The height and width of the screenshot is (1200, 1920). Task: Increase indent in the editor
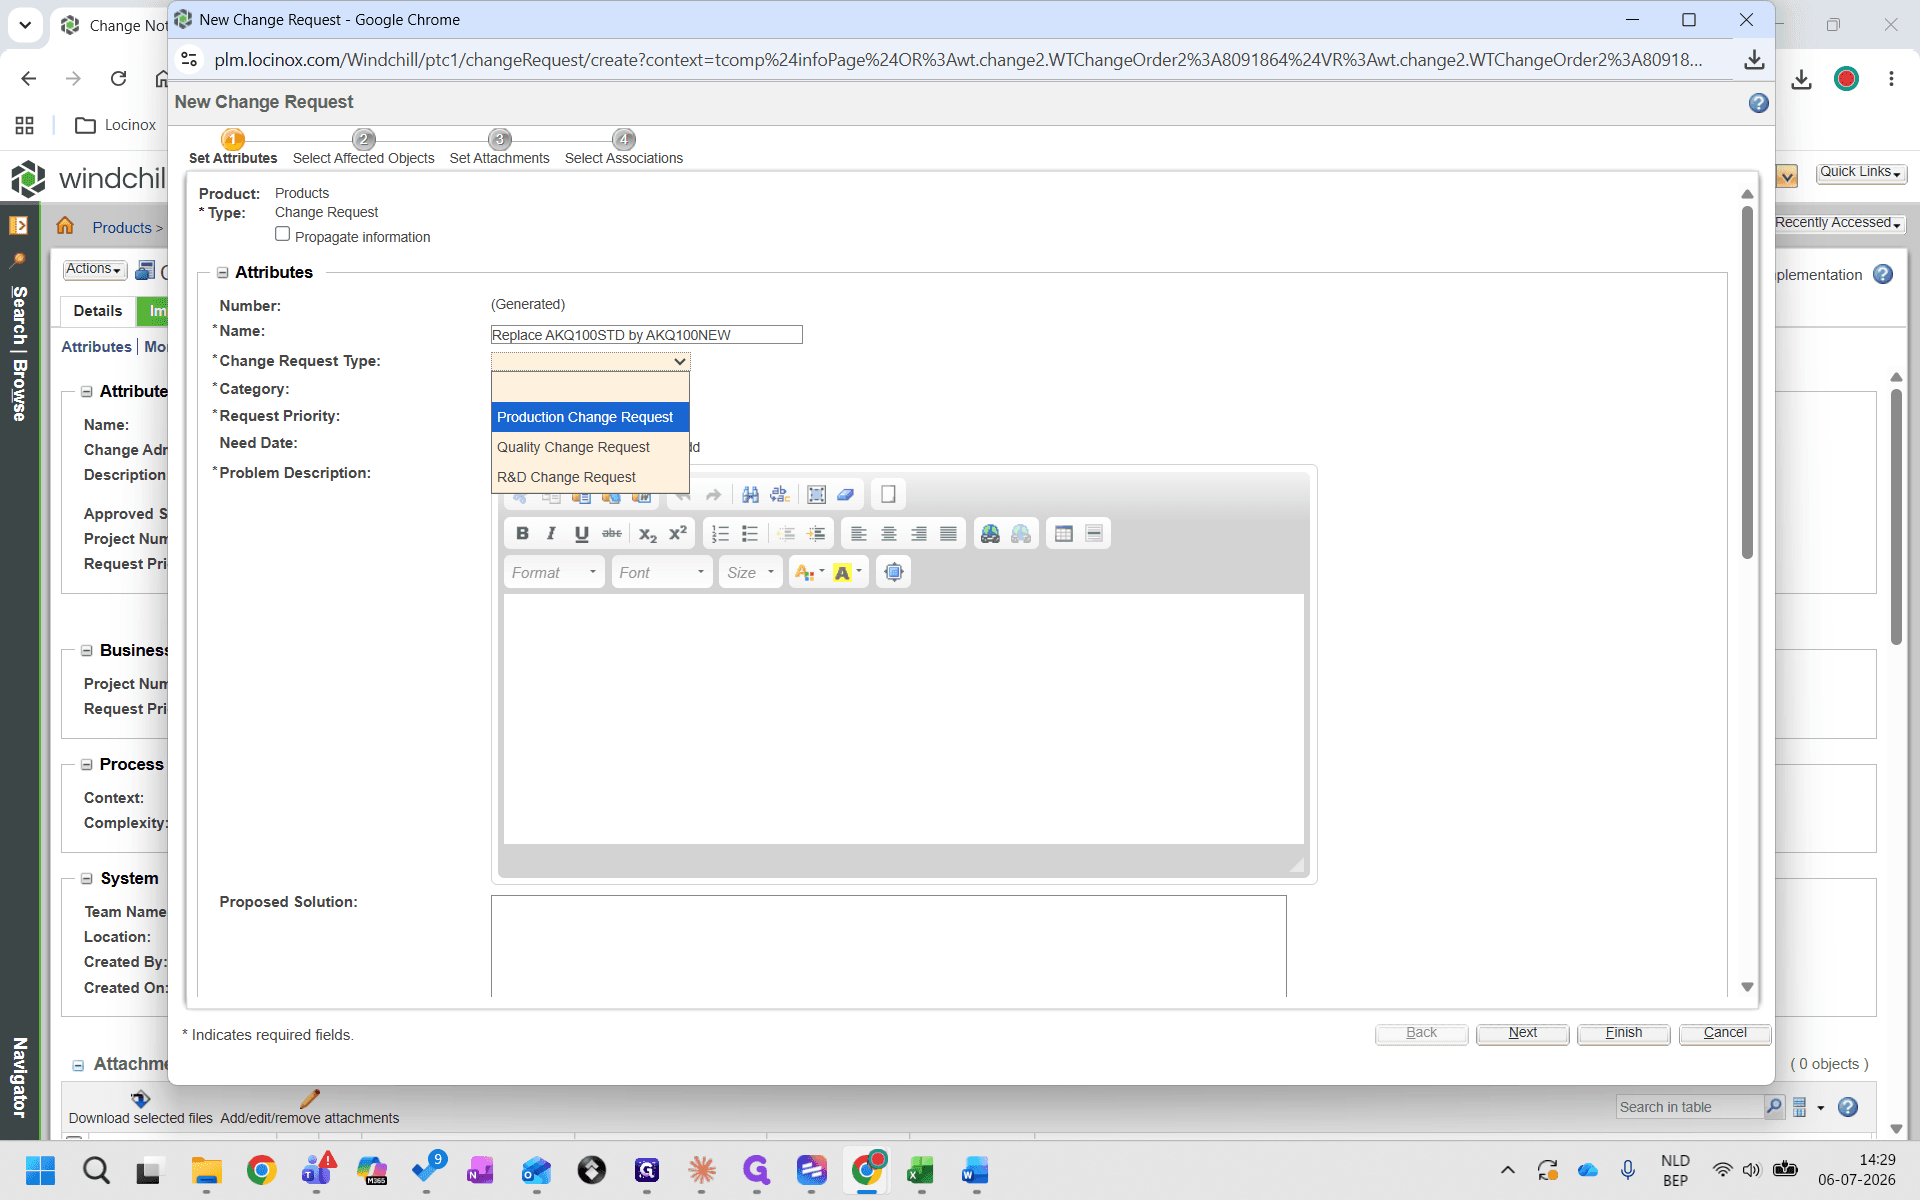pos(816,533)
